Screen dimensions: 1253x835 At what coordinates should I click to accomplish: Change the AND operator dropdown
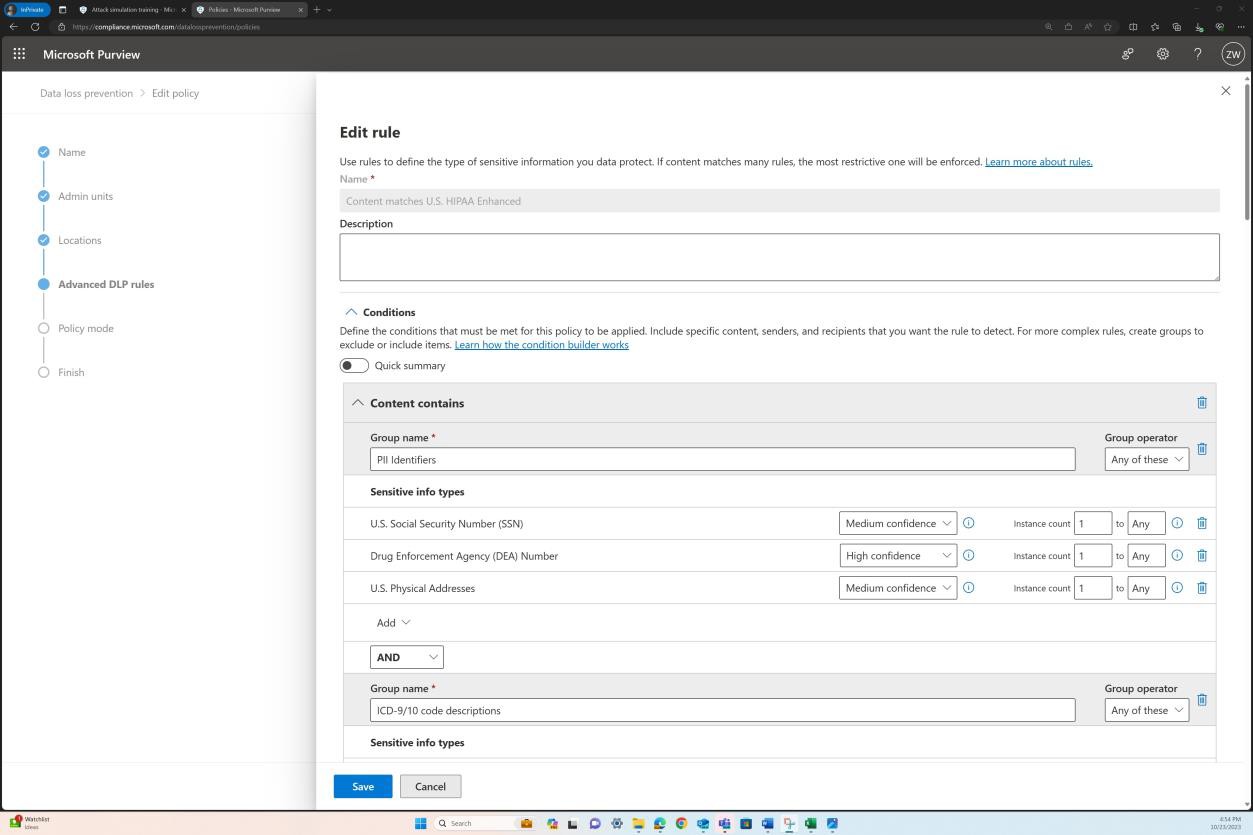tap(406, 657)
